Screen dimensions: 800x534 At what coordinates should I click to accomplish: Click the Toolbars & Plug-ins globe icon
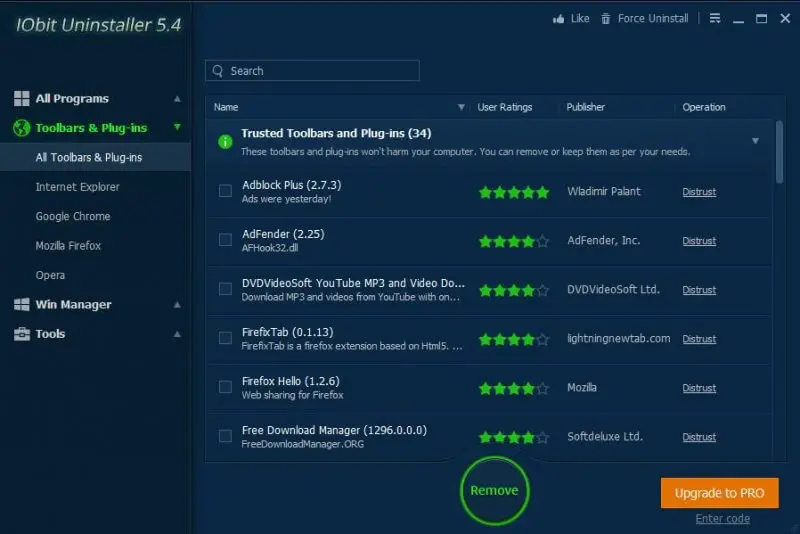[21, 128]
